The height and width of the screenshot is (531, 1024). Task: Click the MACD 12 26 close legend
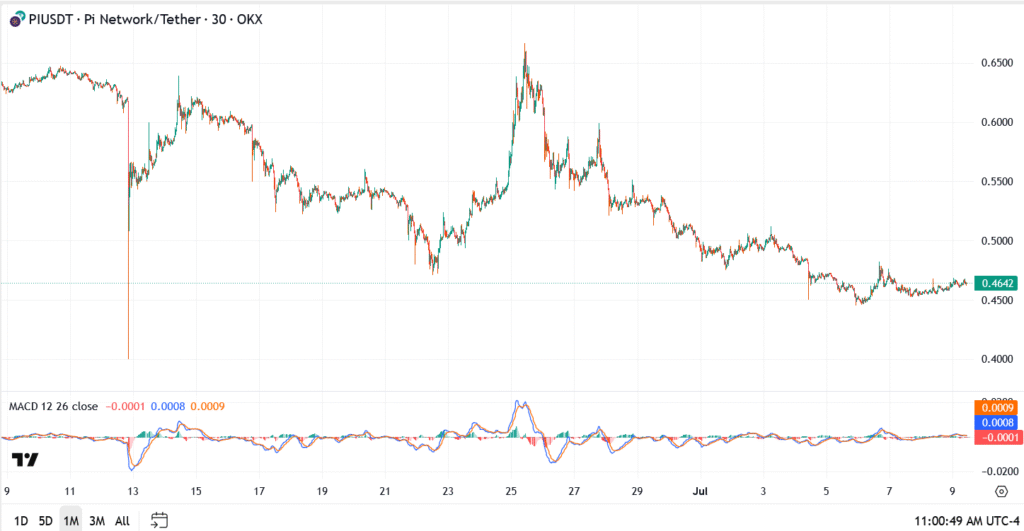(53, 406)
